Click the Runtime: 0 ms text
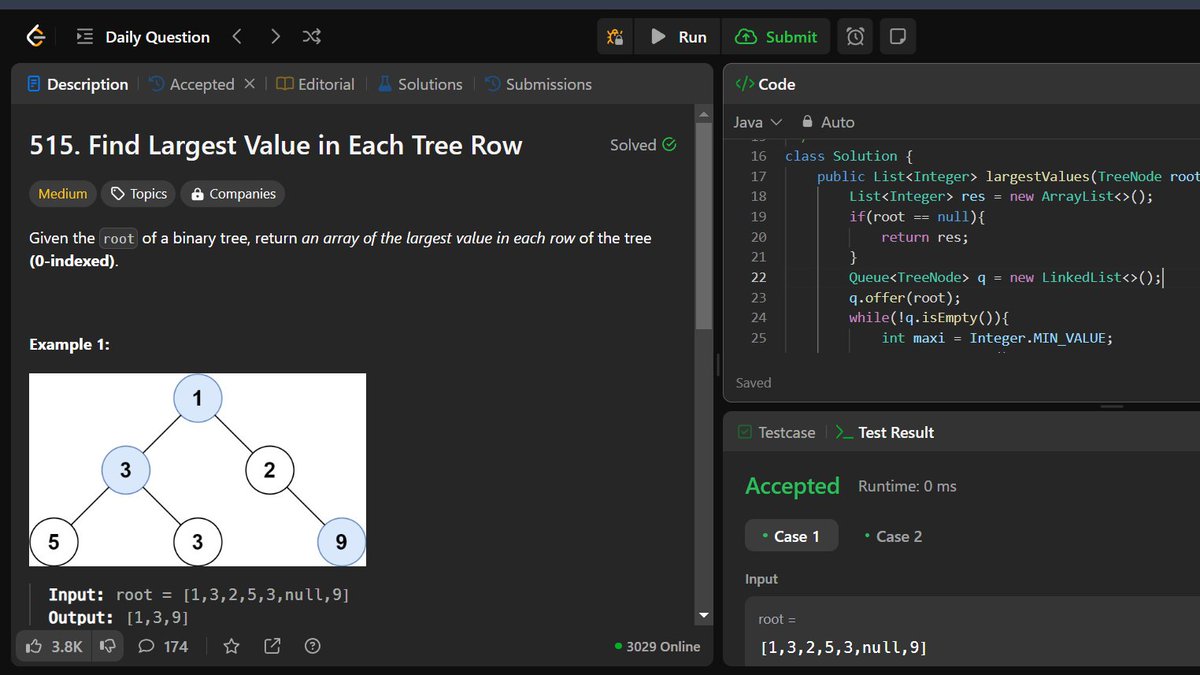The image size is (1200, 675). (x=907, y=486)
